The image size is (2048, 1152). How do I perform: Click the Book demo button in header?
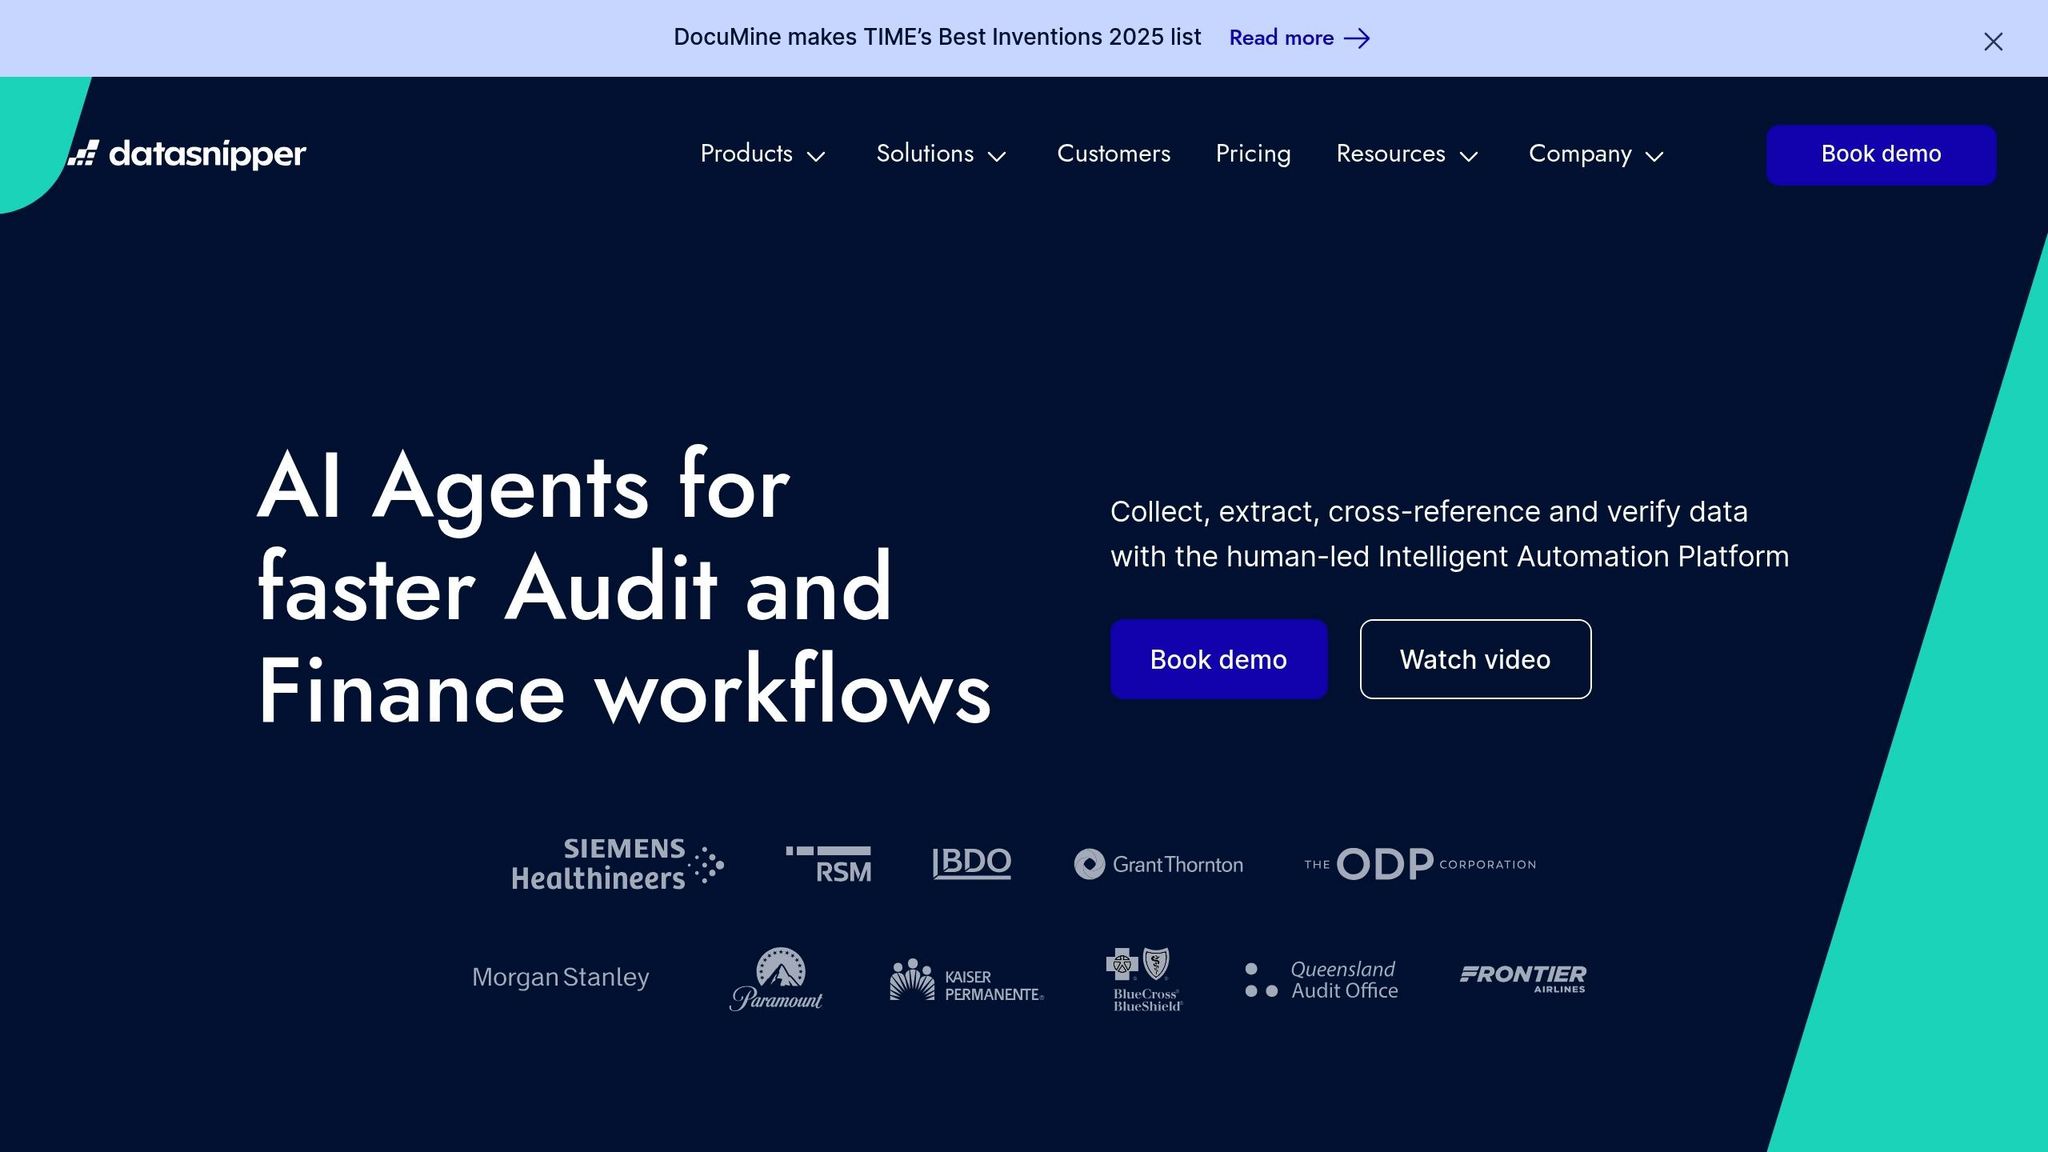(x=1880, y=154)
